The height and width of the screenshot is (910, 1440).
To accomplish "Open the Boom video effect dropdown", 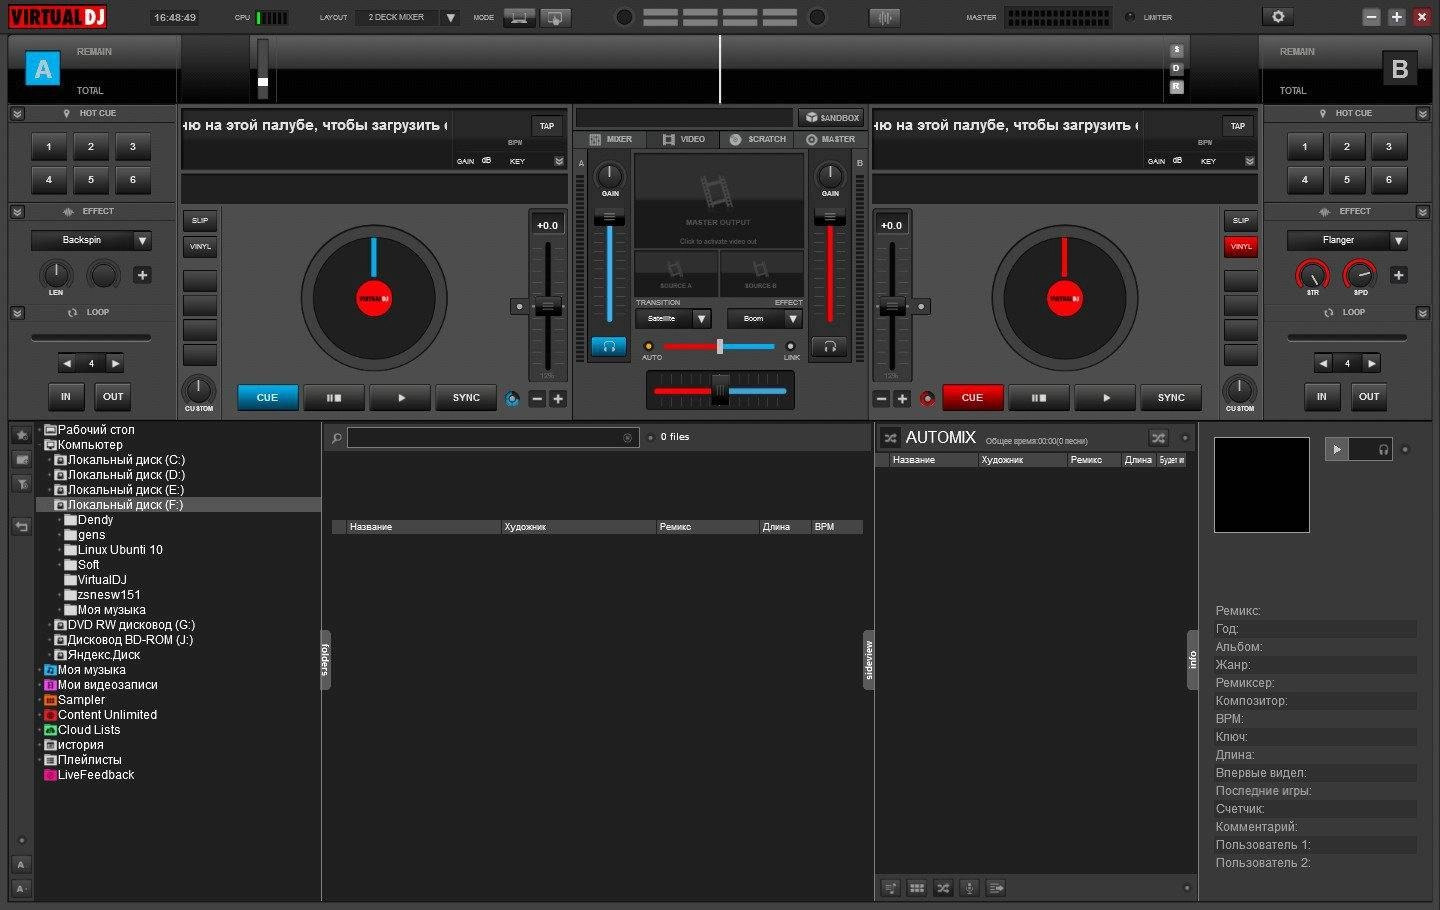I will pos(793,319).
